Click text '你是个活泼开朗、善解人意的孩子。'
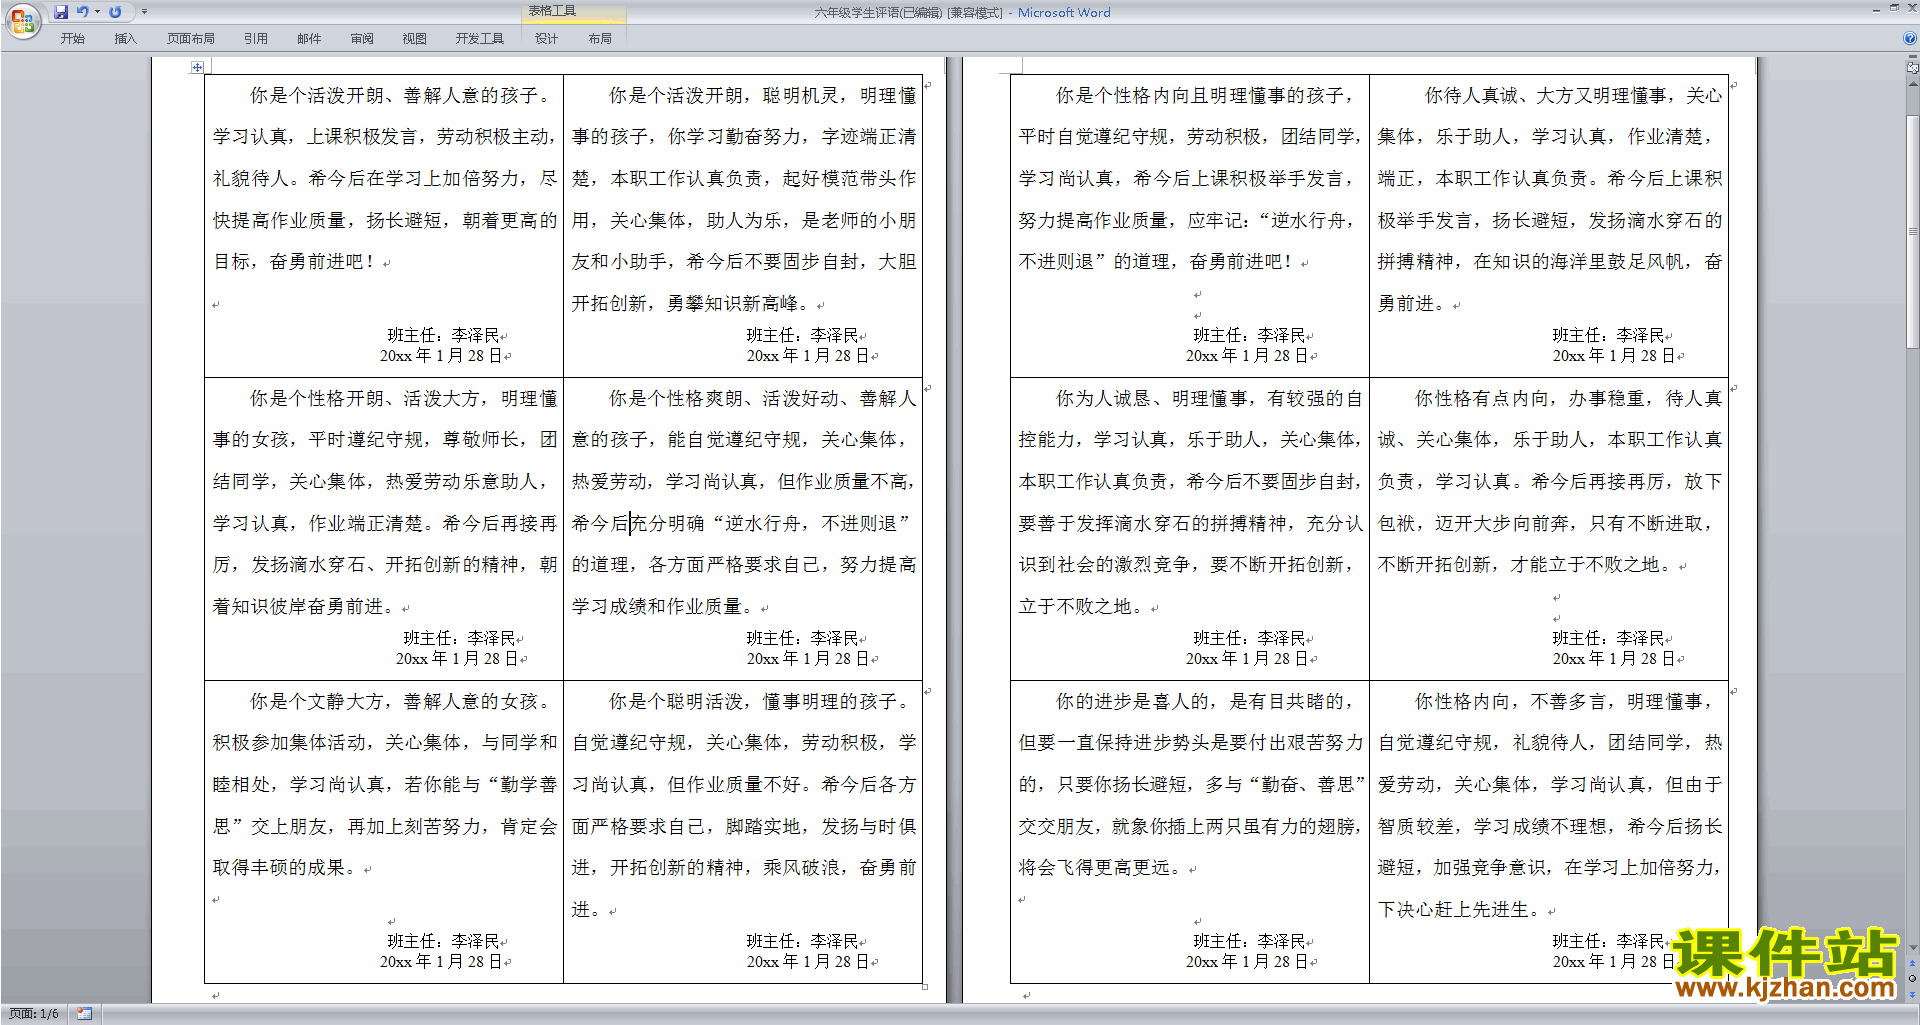This screenshot has height=1025, width=1920. tap(402, 96)
